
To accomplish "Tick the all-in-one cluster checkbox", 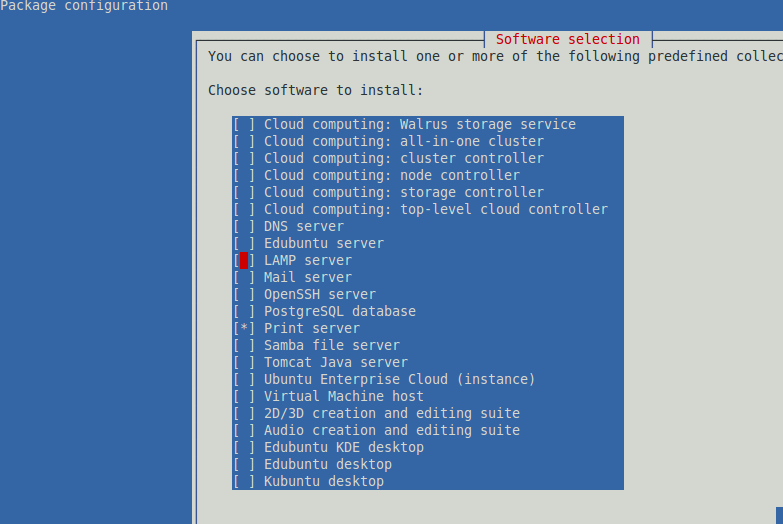I will [244, 141].
